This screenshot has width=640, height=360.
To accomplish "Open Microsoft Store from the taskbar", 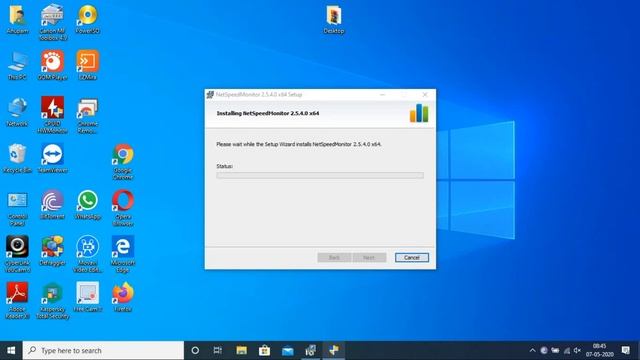I will click(x=264, y=350).
